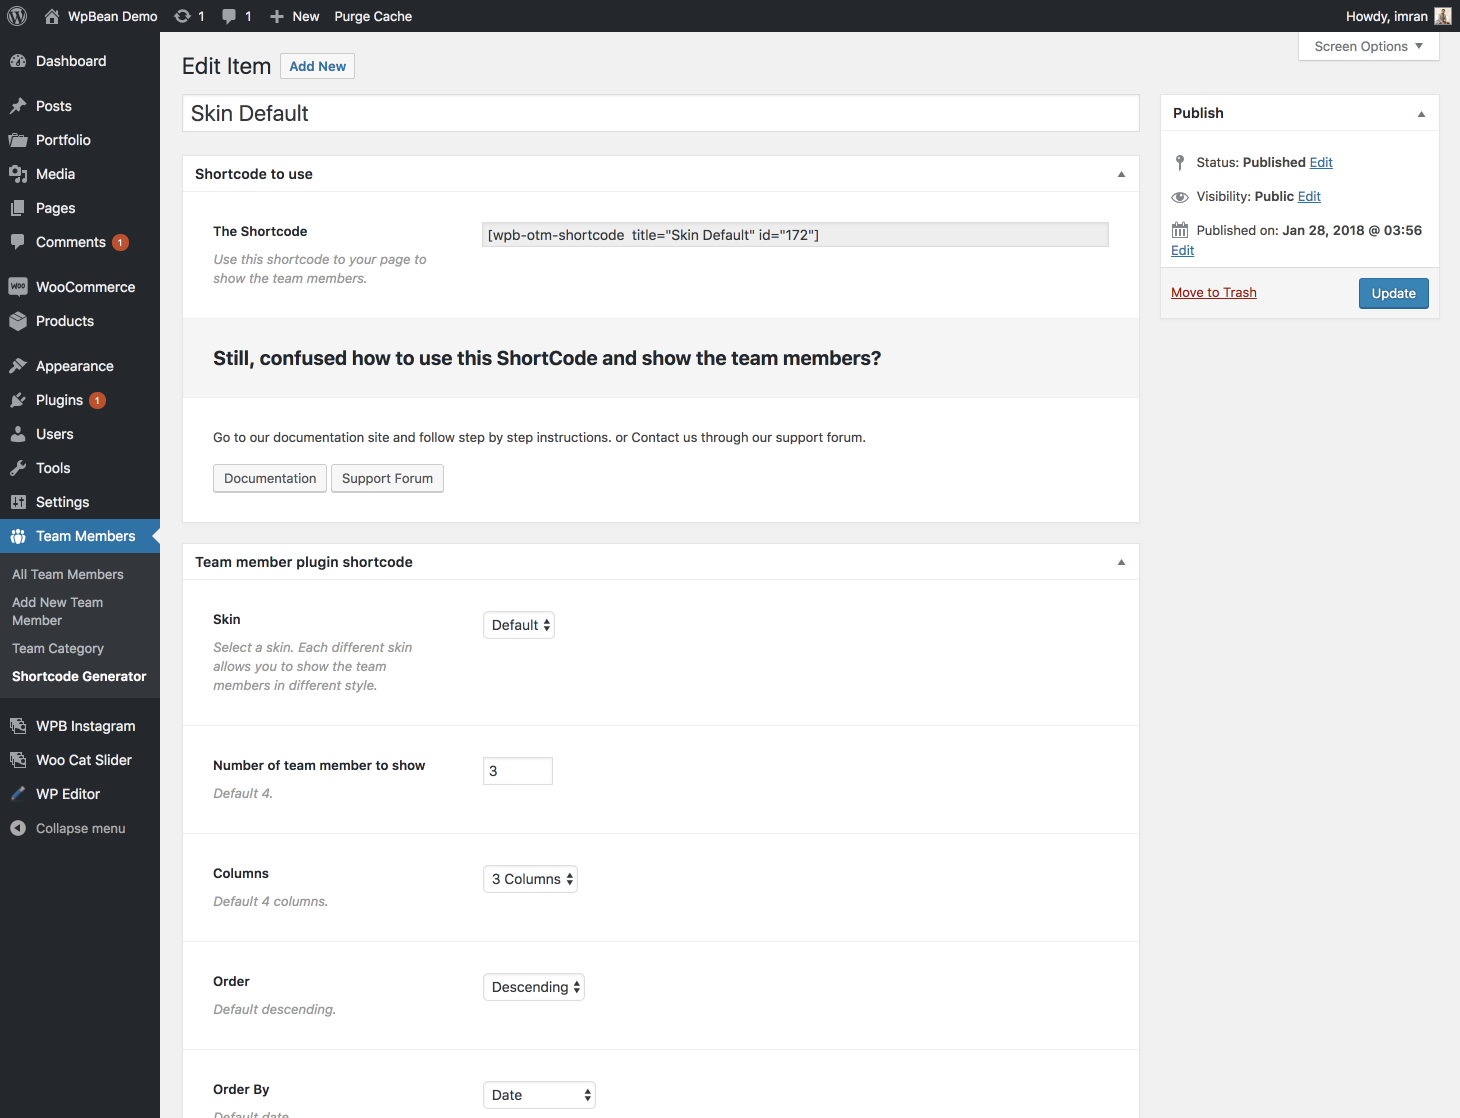Screen dimensions: 1460x1118
Task: Open the WooCommerce sidebar icon
Action: pyautogui.click(x=18, y=287)
